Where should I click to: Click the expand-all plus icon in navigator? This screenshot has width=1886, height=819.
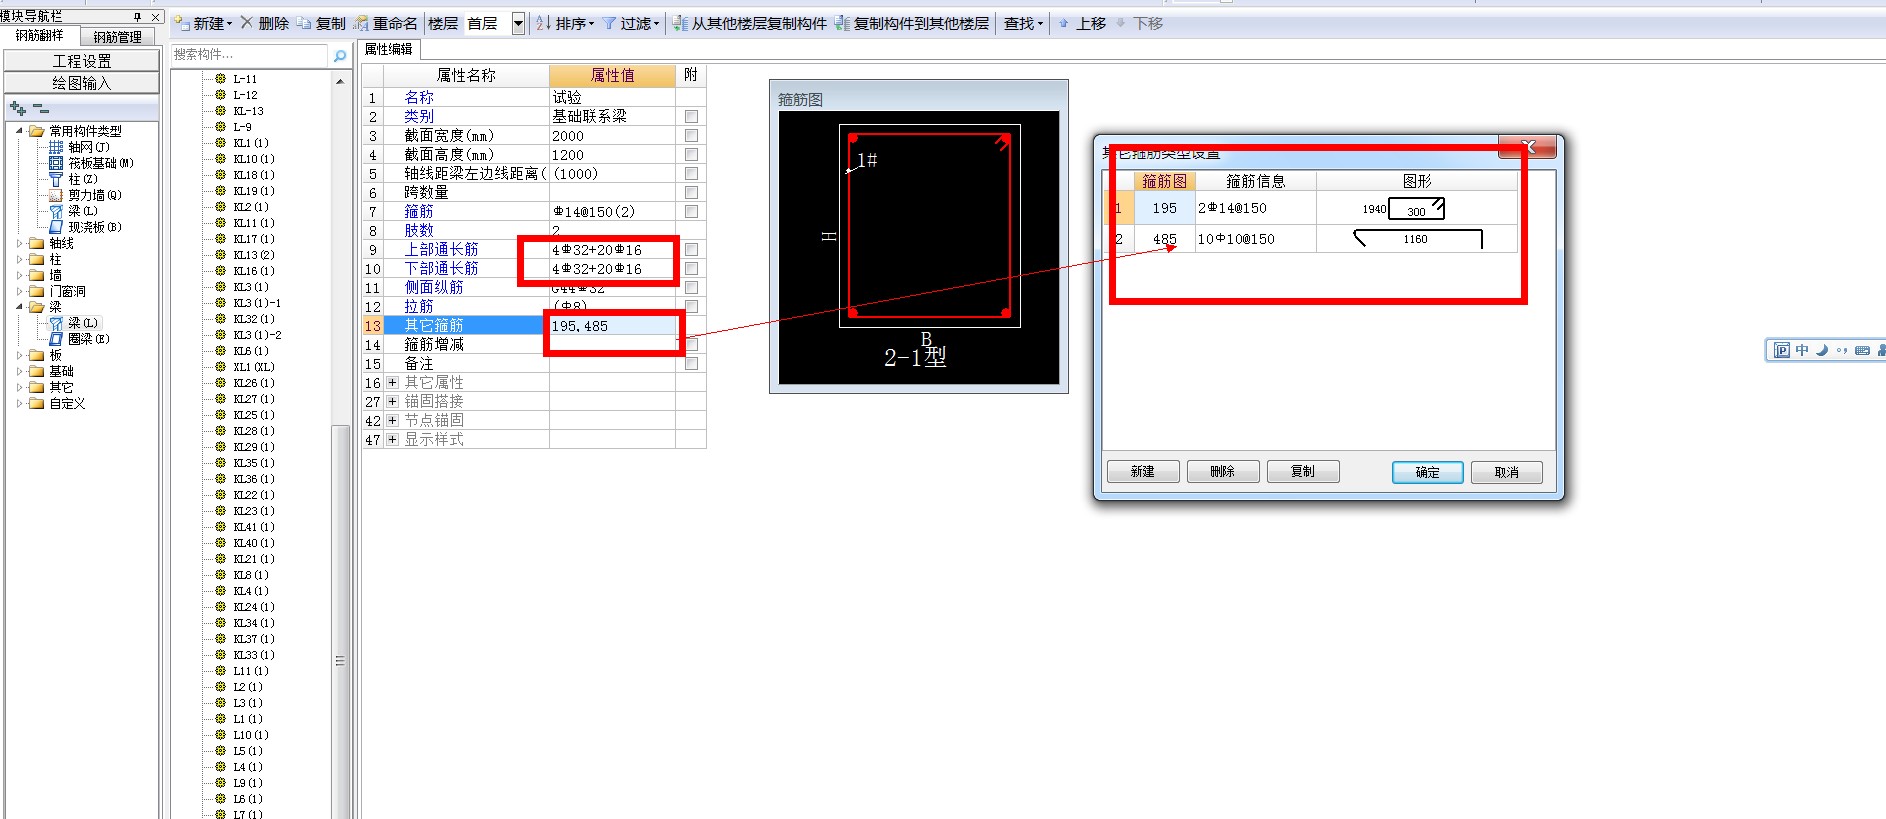[18, 108]
